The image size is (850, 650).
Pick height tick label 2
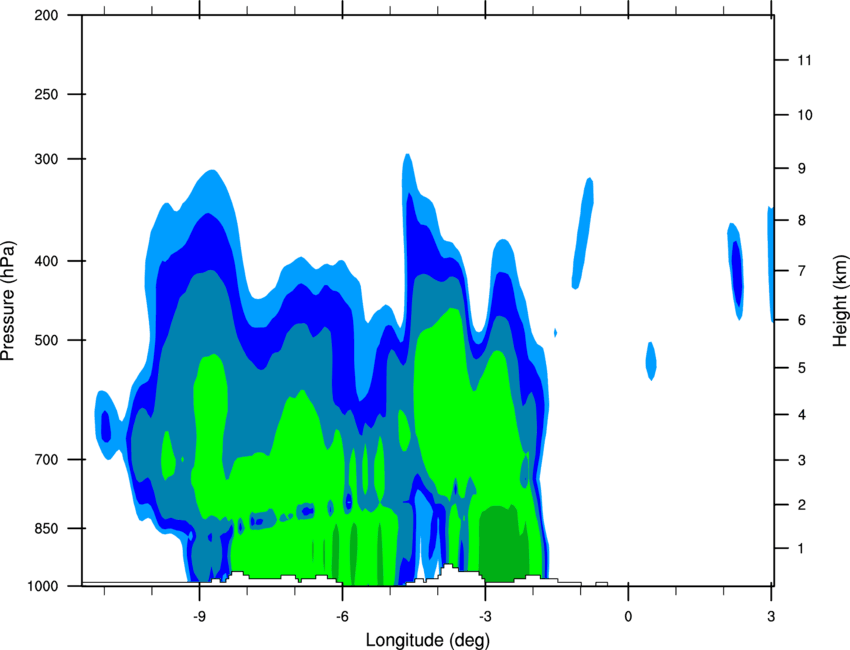pos(802,505)
